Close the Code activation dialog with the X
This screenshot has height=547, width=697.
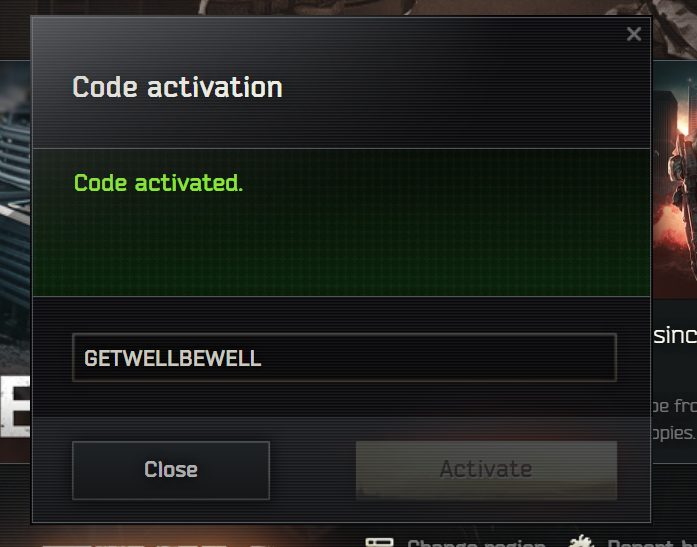633,34
